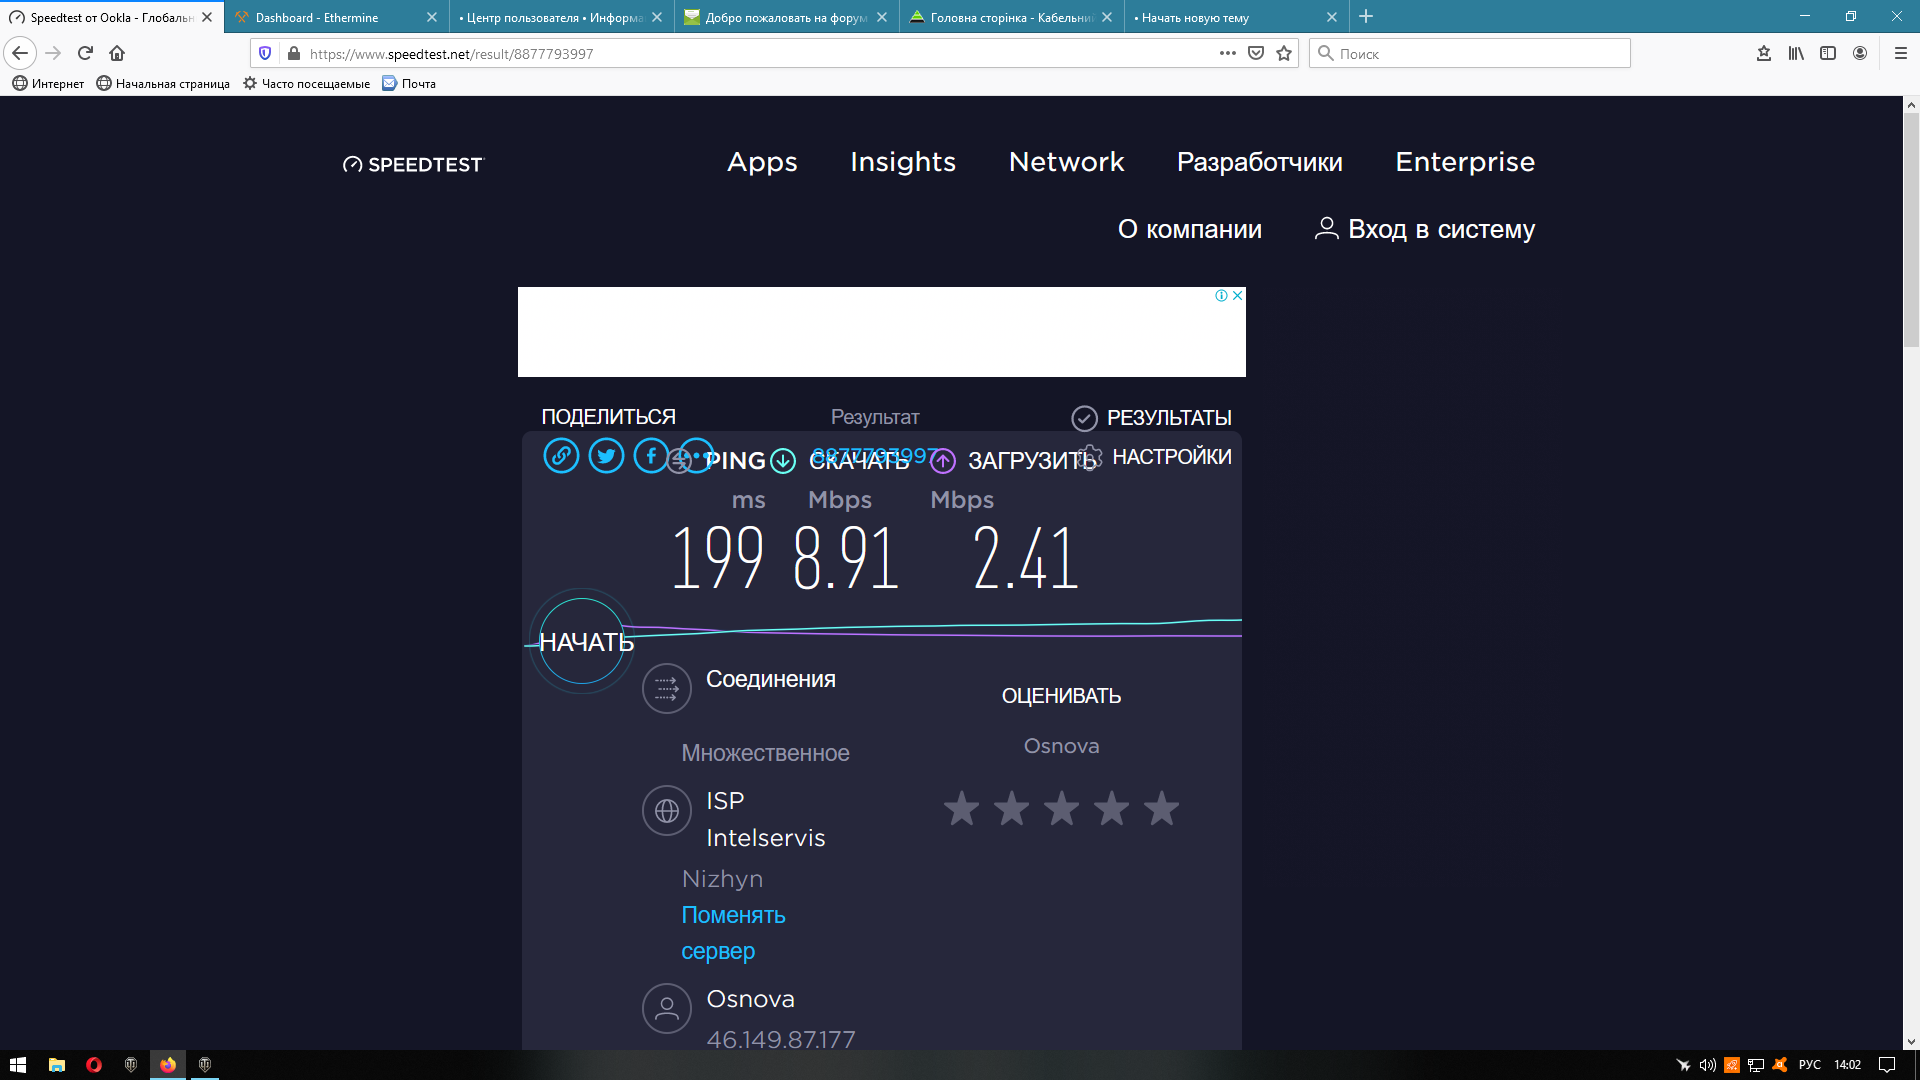Open new browser tab with plus

click(1366, 17)
